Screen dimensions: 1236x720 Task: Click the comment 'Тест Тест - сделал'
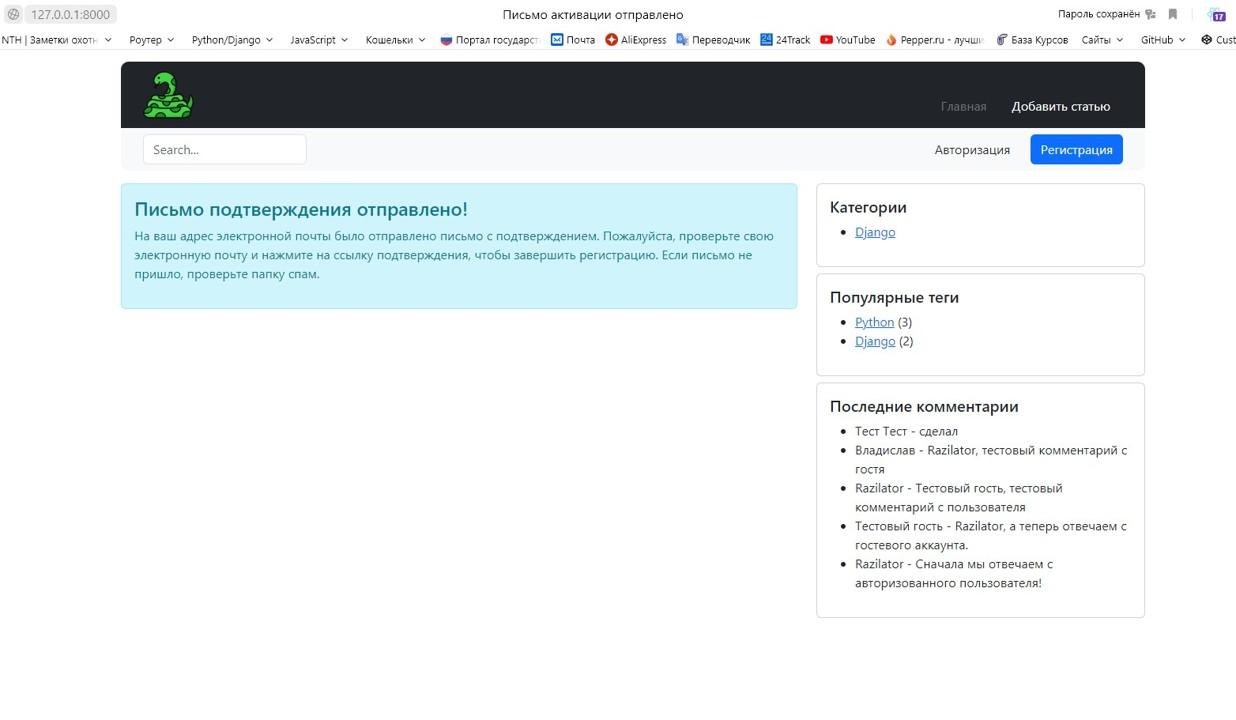point(906,431)
